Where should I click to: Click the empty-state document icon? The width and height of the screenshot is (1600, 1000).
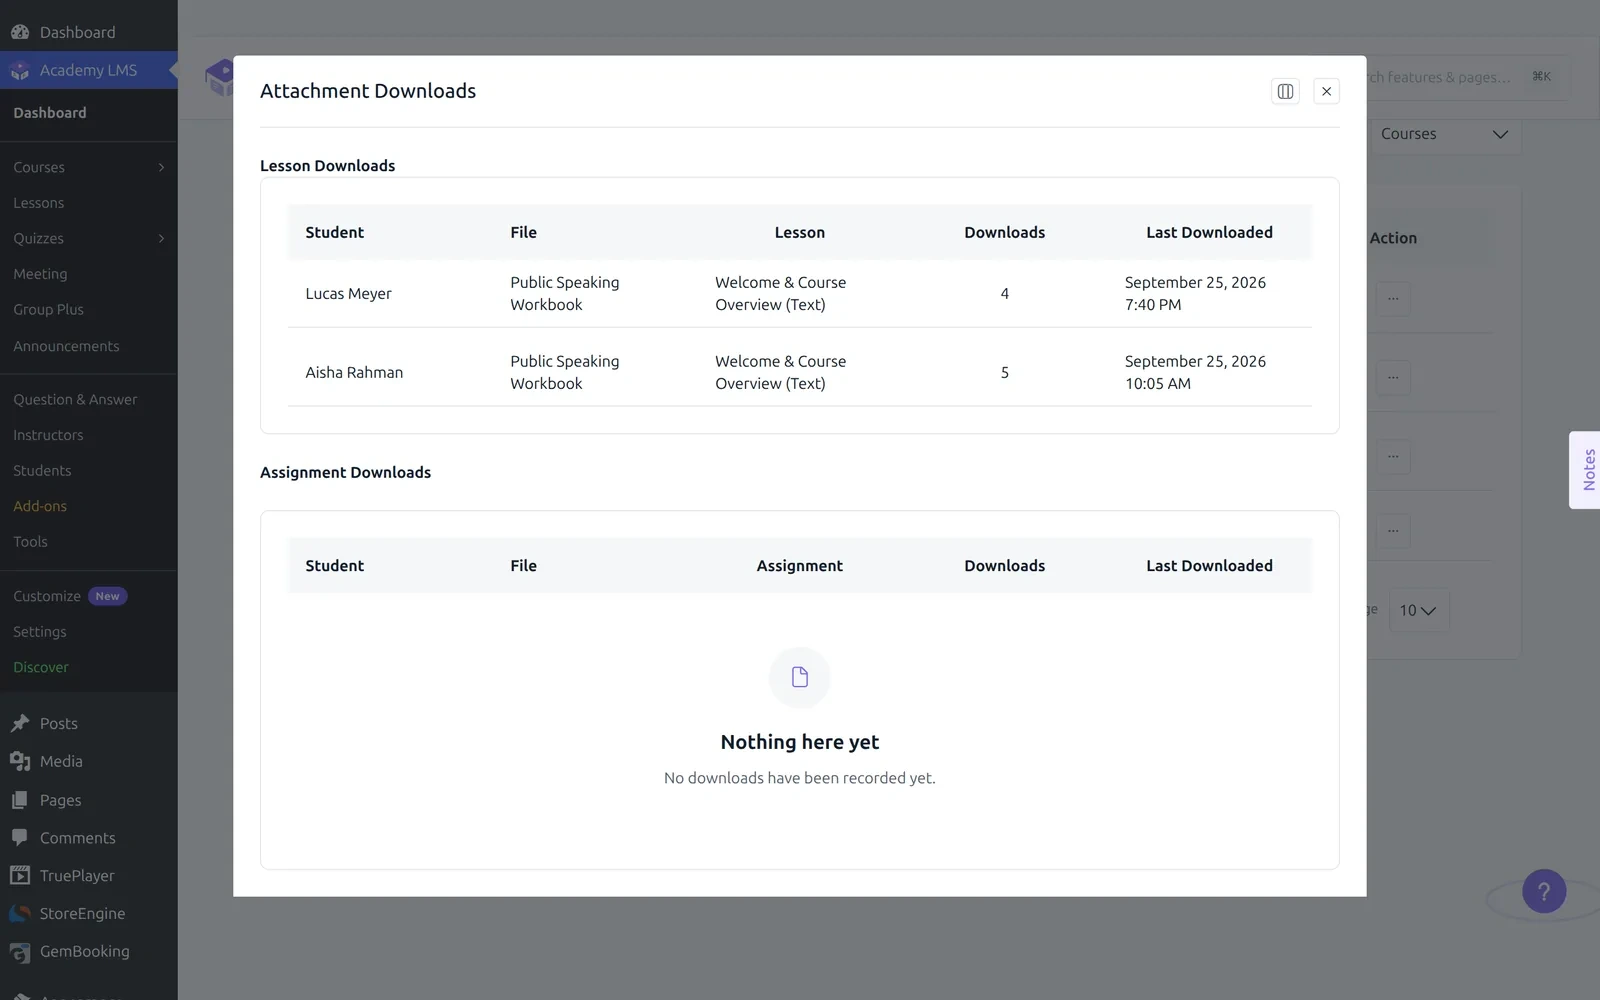click(800, 678)
